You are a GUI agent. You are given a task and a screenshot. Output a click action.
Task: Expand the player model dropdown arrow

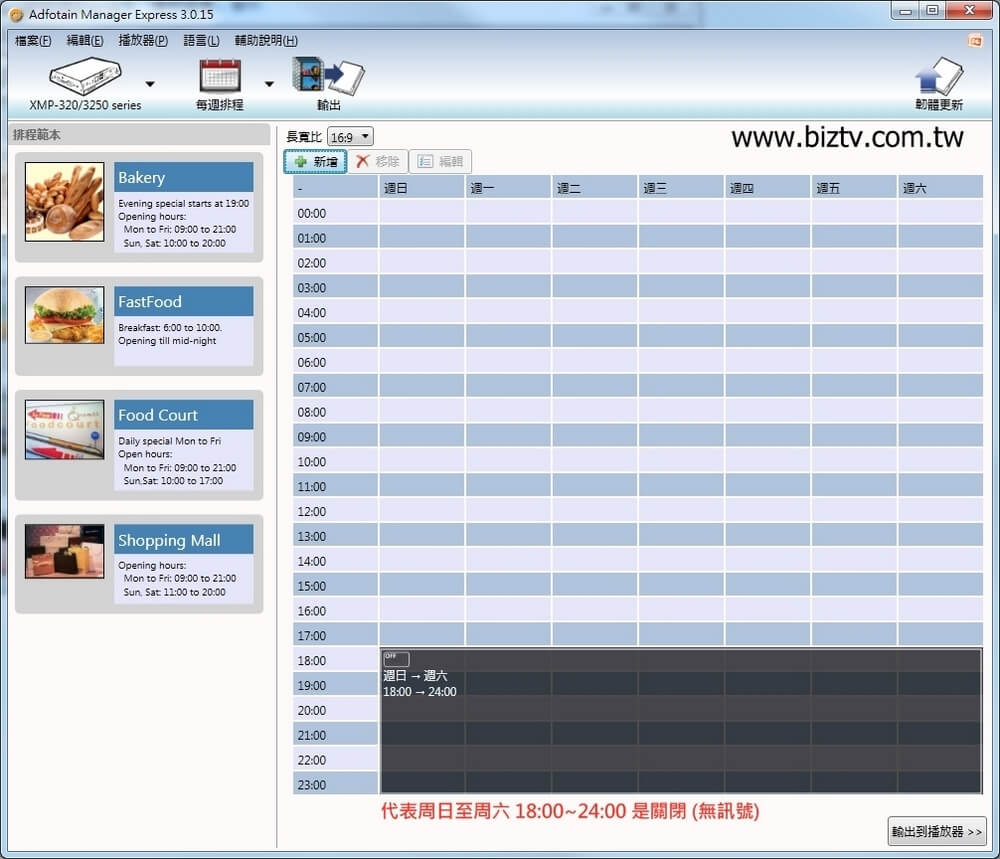(x=150, y=84)
